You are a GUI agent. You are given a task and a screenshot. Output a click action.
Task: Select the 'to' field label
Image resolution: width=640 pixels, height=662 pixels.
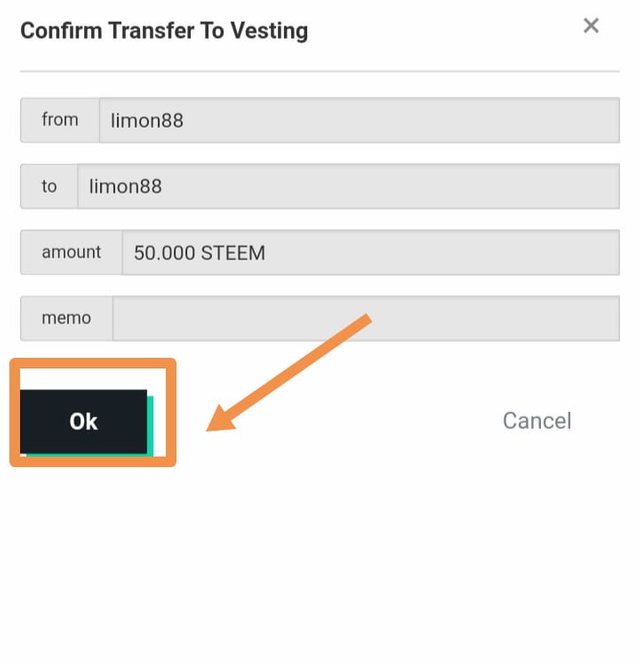(49, 186)
